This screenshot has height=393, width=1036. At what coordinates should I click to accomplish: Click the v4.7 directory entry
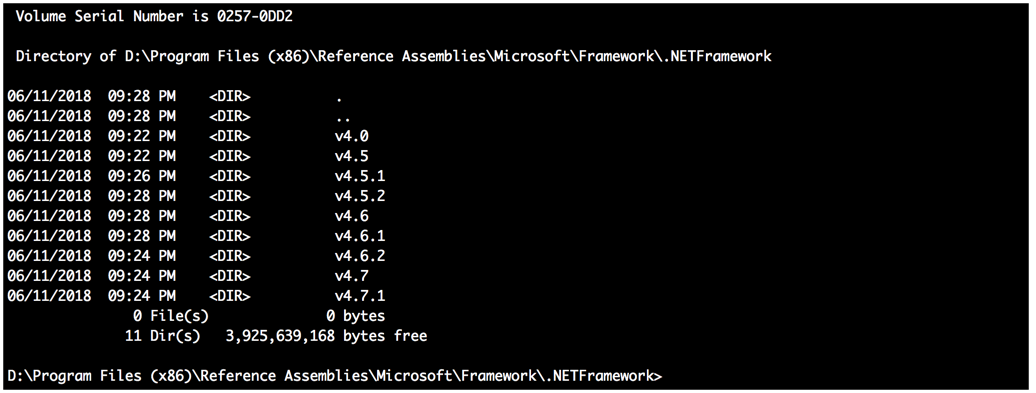click(x=352, y=275)
